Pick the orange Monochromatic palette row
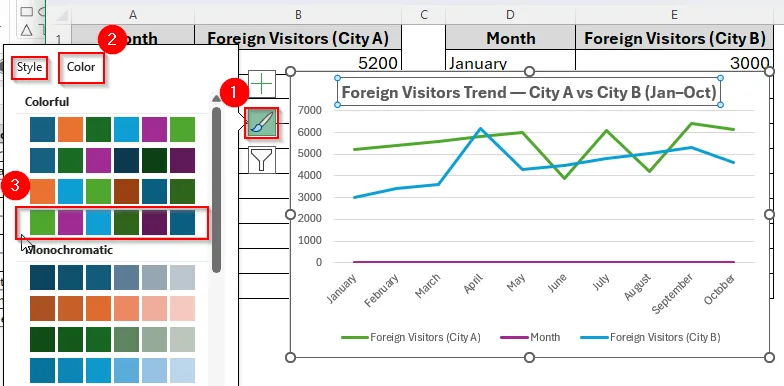784x386 pixels. click(112, 308)
